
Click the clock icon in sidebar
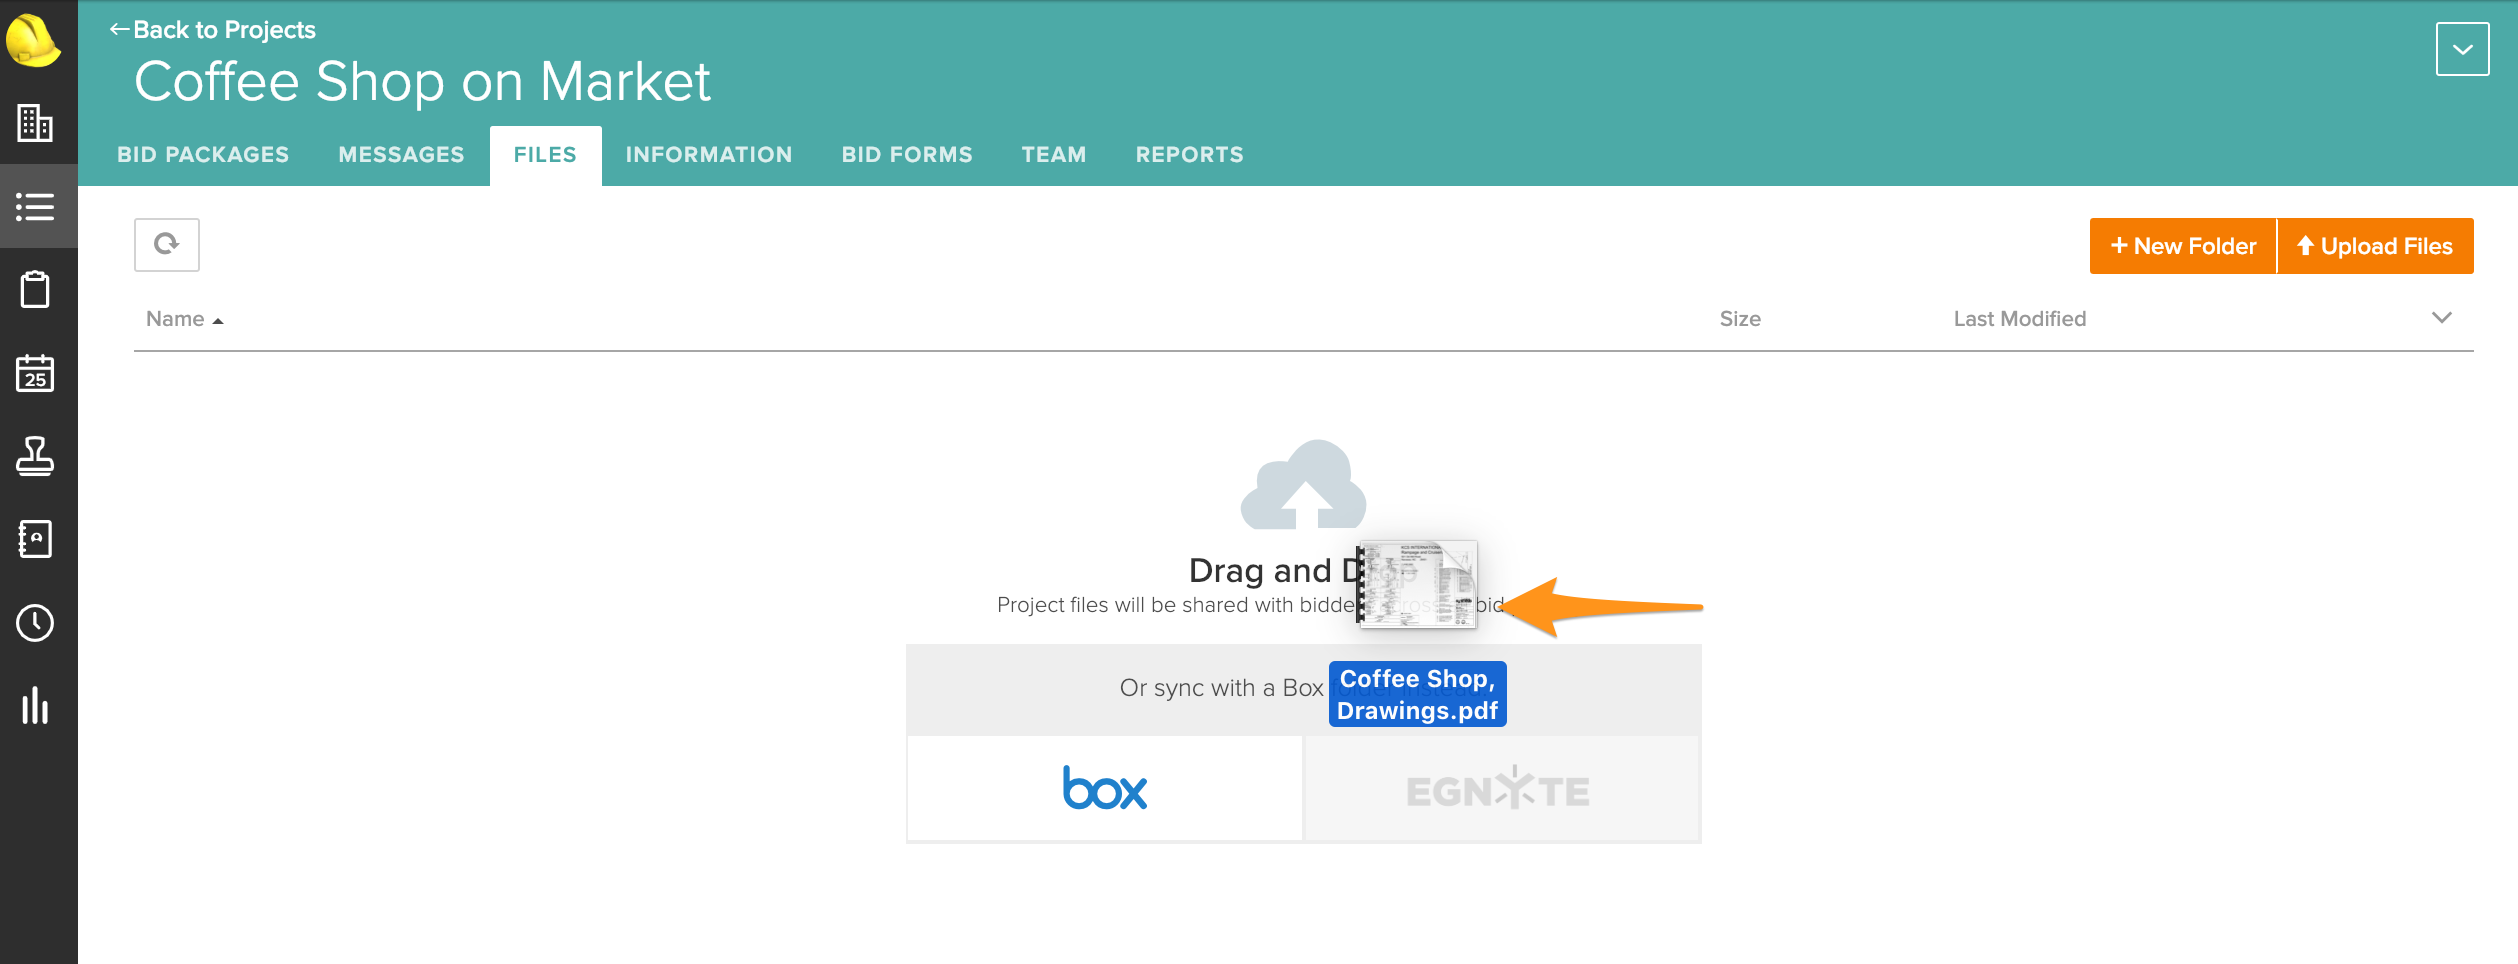pos(35,623)
